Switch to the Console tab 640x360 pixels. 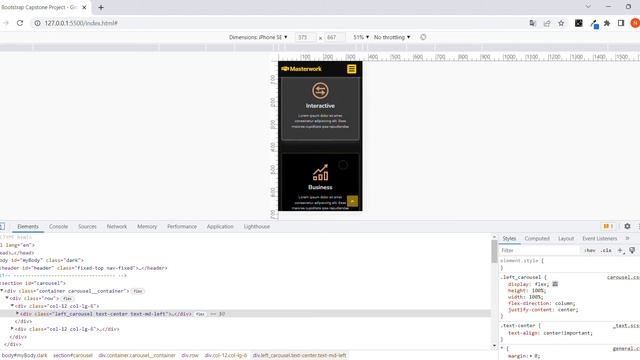click(58, 227)
